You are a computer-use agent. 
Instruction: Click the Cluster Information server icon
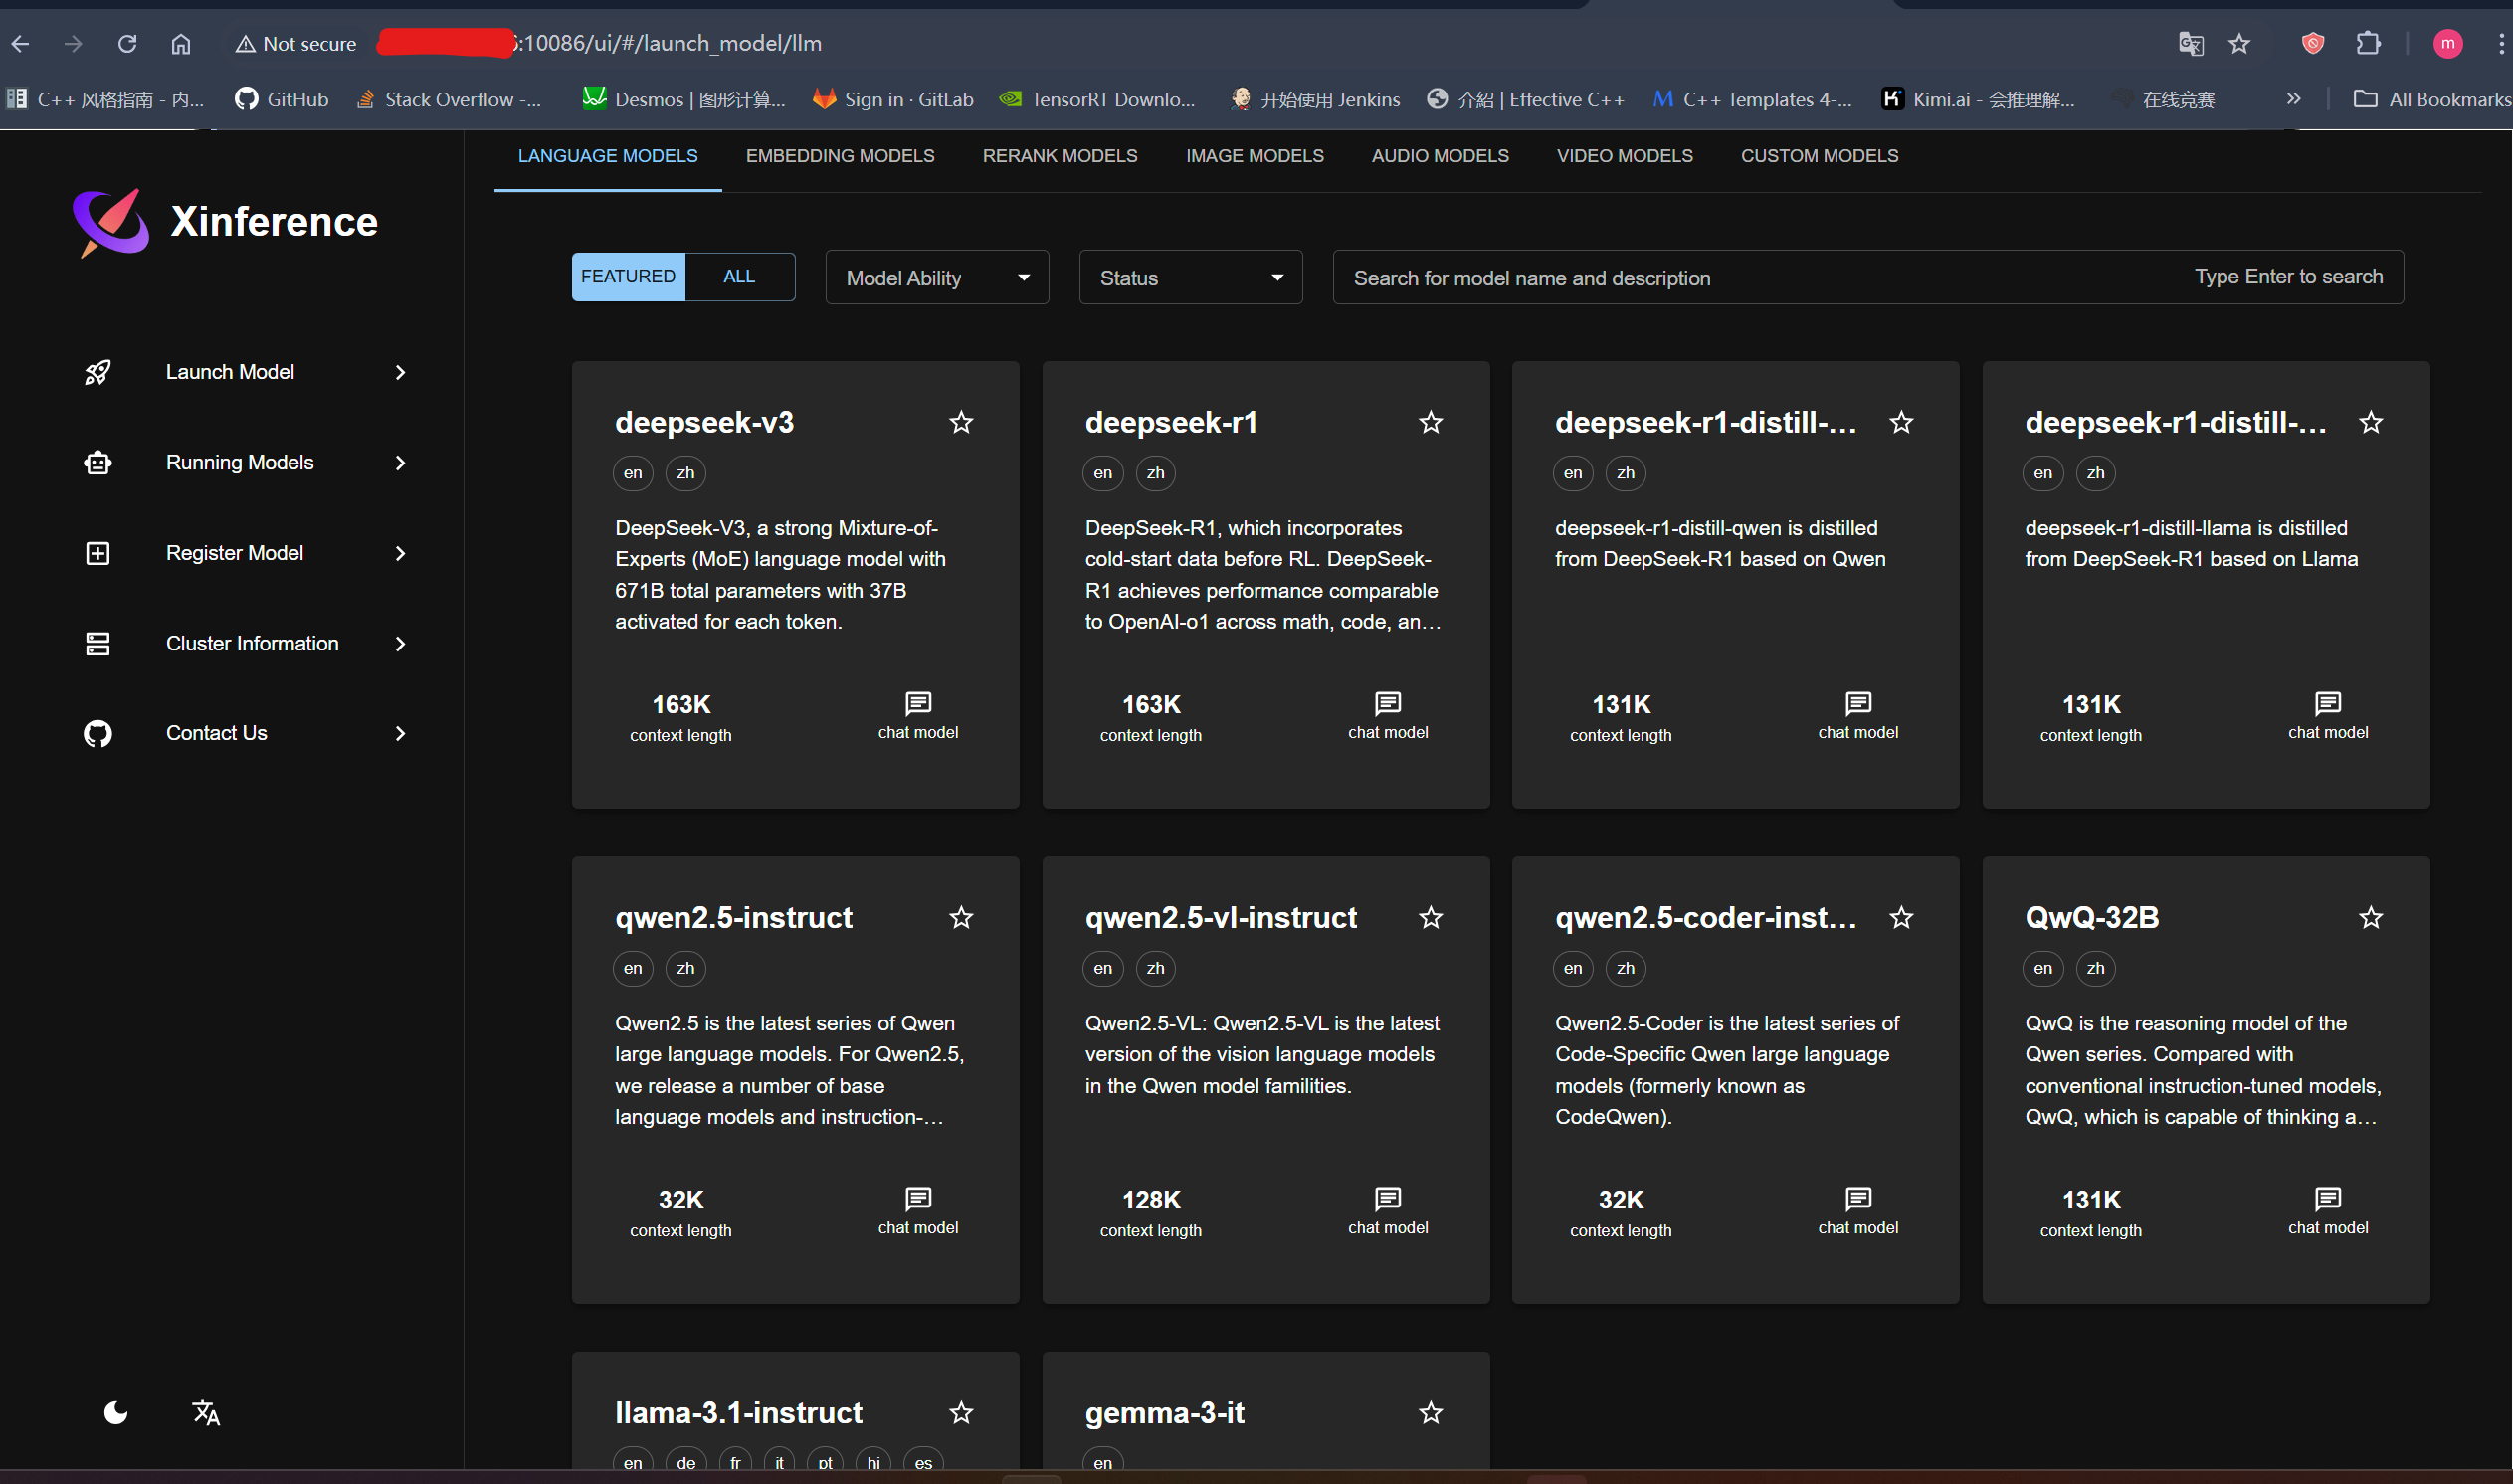pos(97,643)
